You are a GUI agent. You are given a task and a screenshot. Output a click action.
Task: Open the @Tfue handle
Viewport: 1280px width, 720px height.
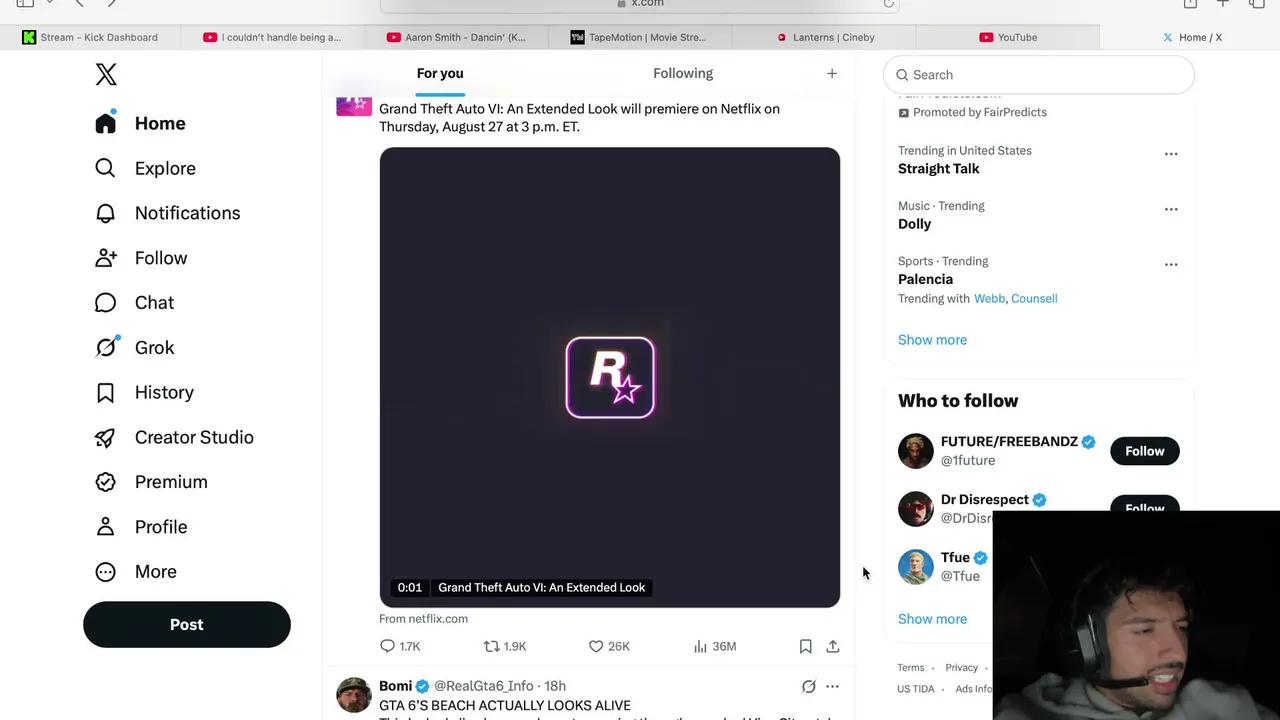(x=960, y=576)
